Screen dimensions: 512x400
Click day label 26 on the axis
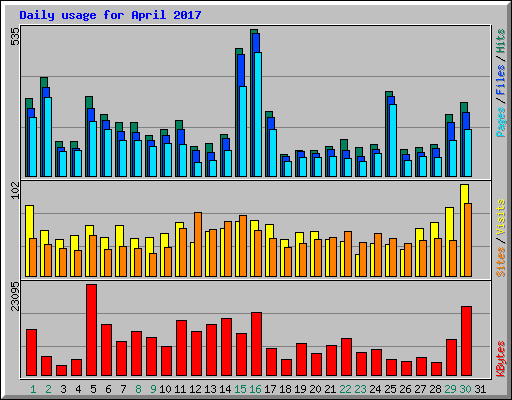(405, 389)
